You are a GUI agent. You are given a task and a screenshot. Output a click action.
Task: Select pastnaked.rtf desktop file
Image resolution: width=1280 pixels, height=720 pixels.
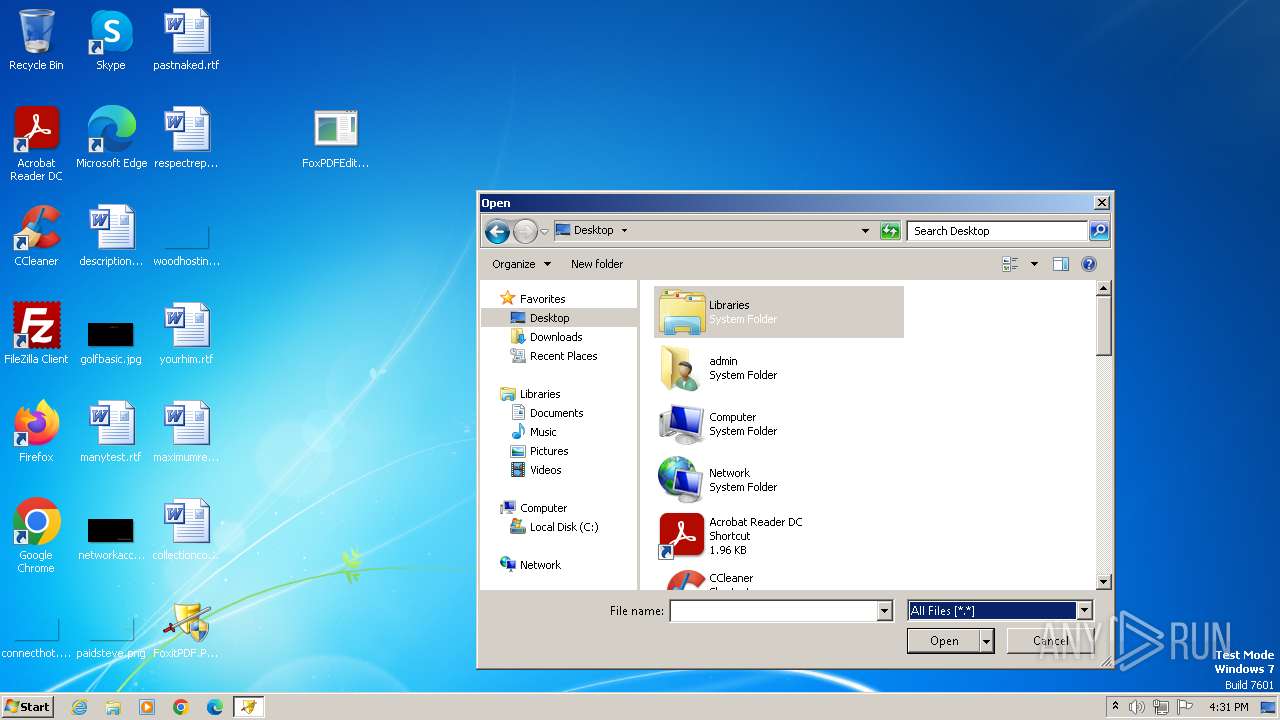click(186, 40)
